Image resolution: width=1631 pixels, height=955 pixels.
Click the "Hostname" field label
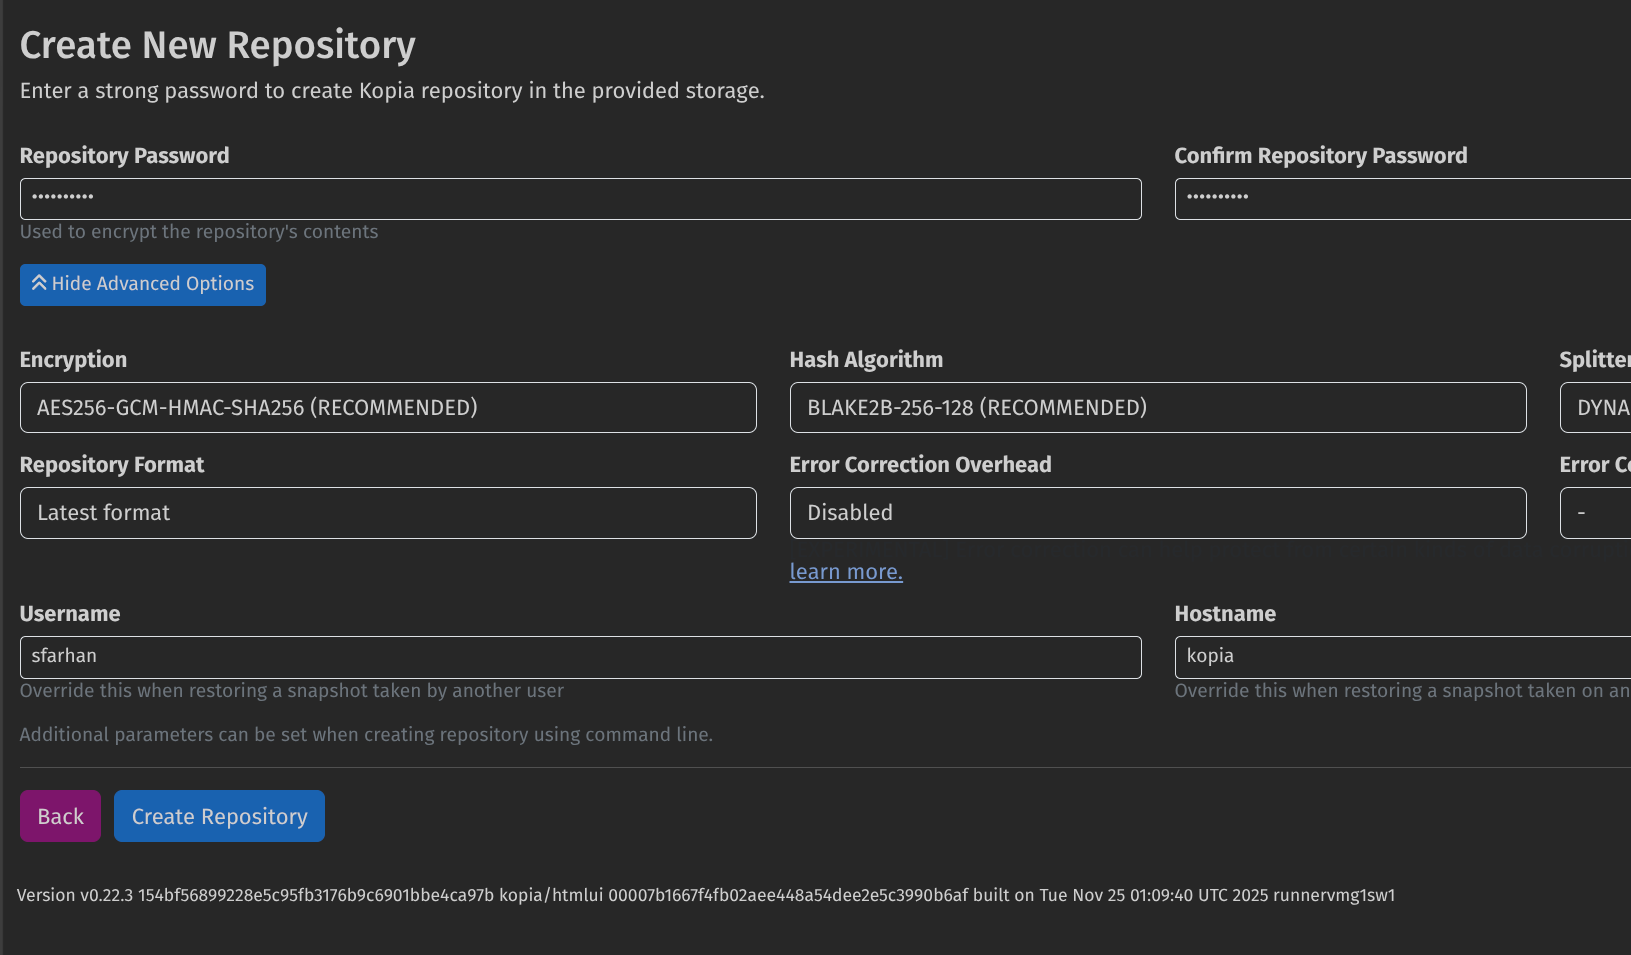coord(1225,614)
